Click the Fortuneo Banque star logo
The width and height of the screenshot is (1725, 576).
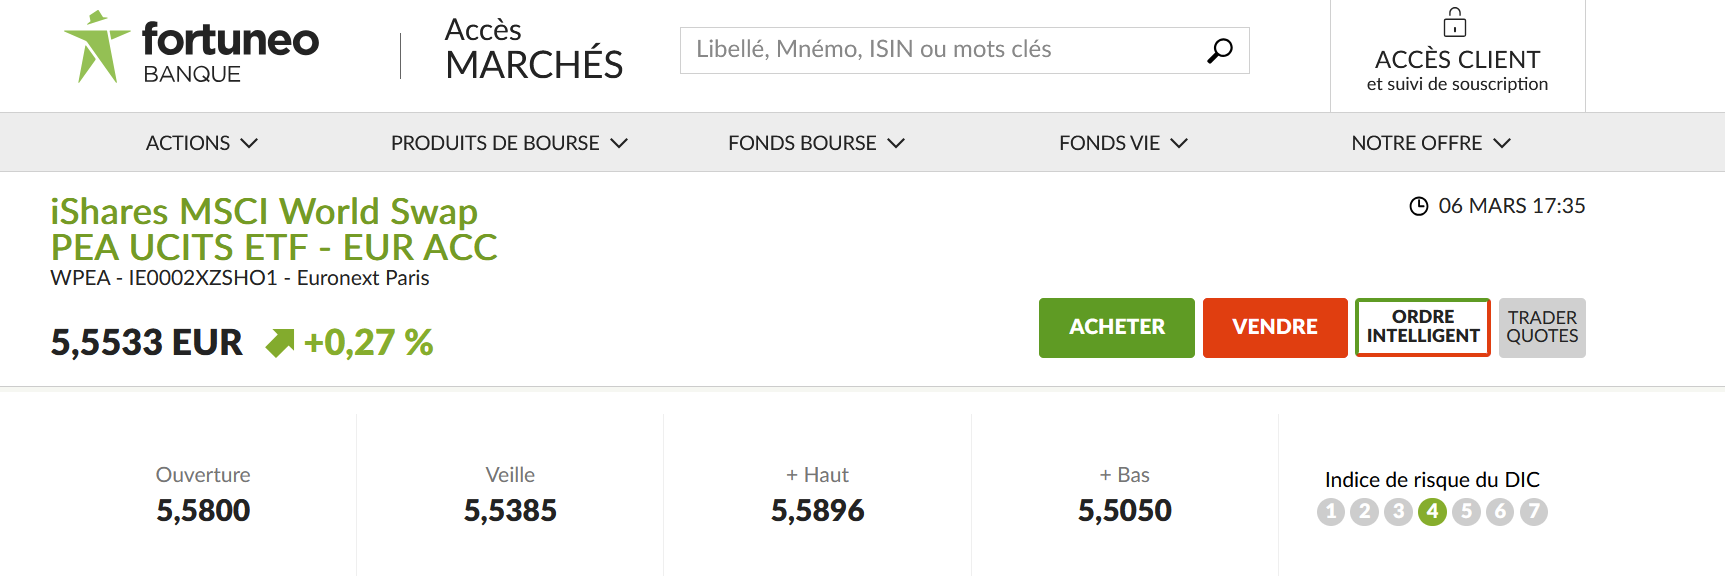pos(97,46)
